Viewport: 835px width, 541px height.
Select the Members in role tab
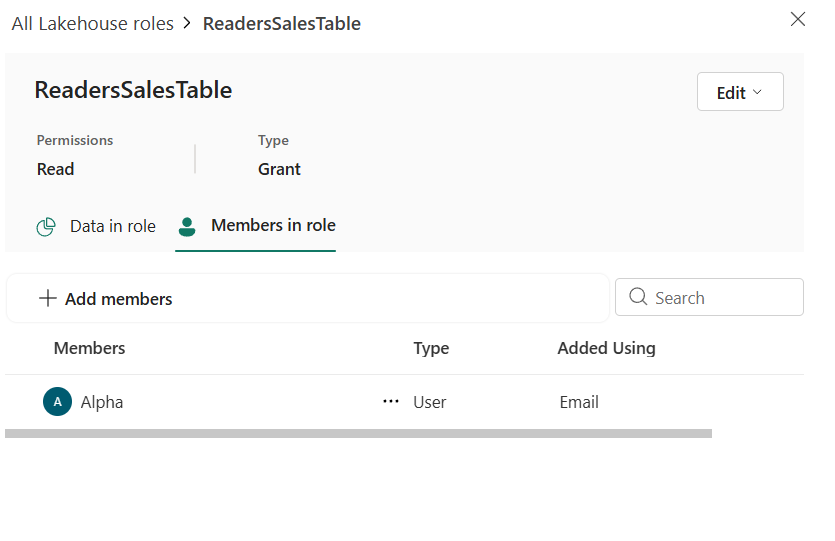pyautogui.click(x=256, y=226)
